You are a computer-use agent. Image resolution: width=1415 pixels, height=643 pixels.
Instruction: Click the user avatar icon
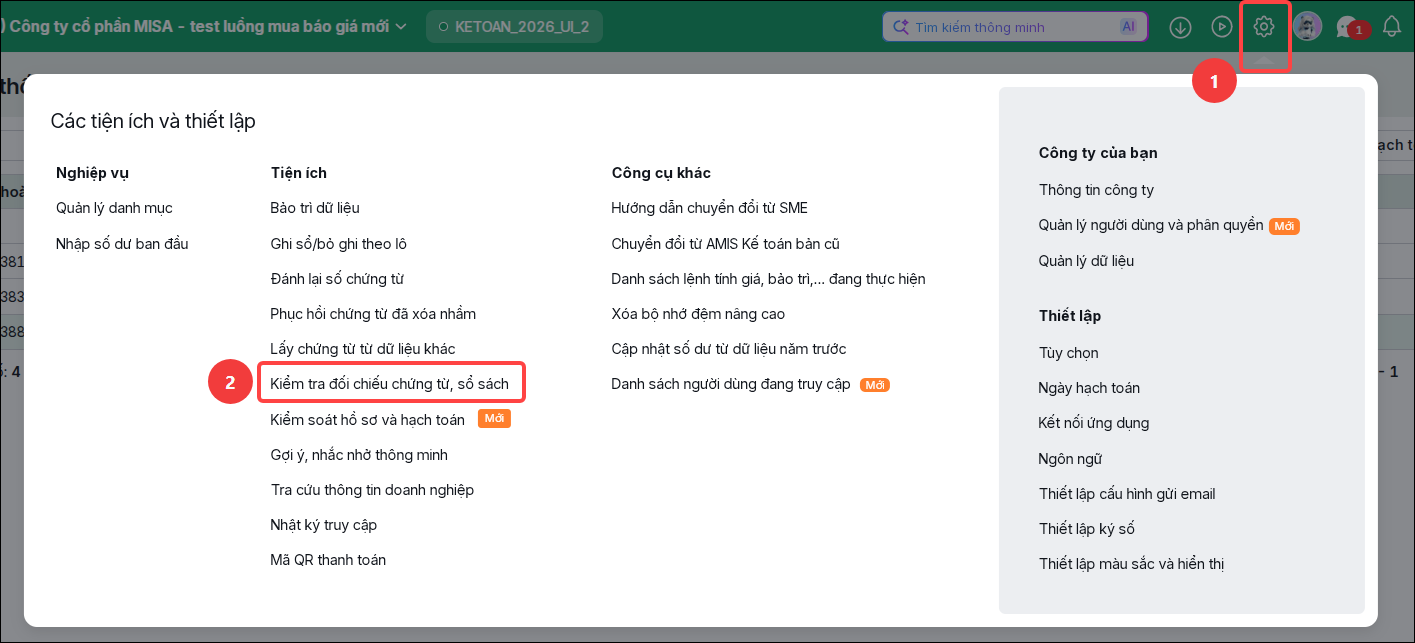tap(1307, 27)
